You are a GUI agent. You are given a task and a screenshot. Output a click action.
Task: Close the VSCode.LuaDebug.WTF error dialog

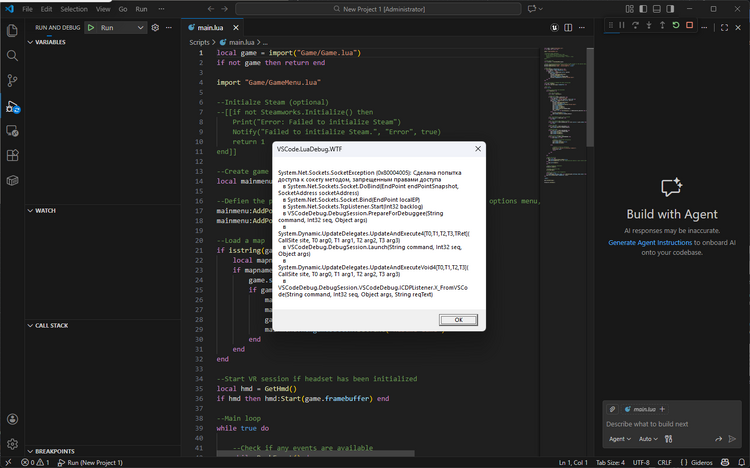(477, 149)
